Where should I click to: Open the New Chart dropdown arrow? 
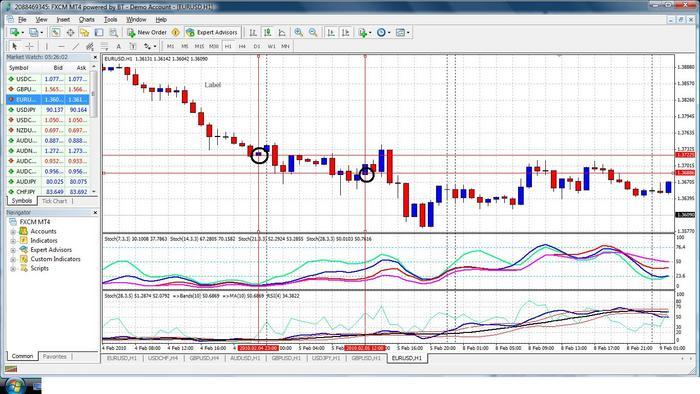coord(23,33)
